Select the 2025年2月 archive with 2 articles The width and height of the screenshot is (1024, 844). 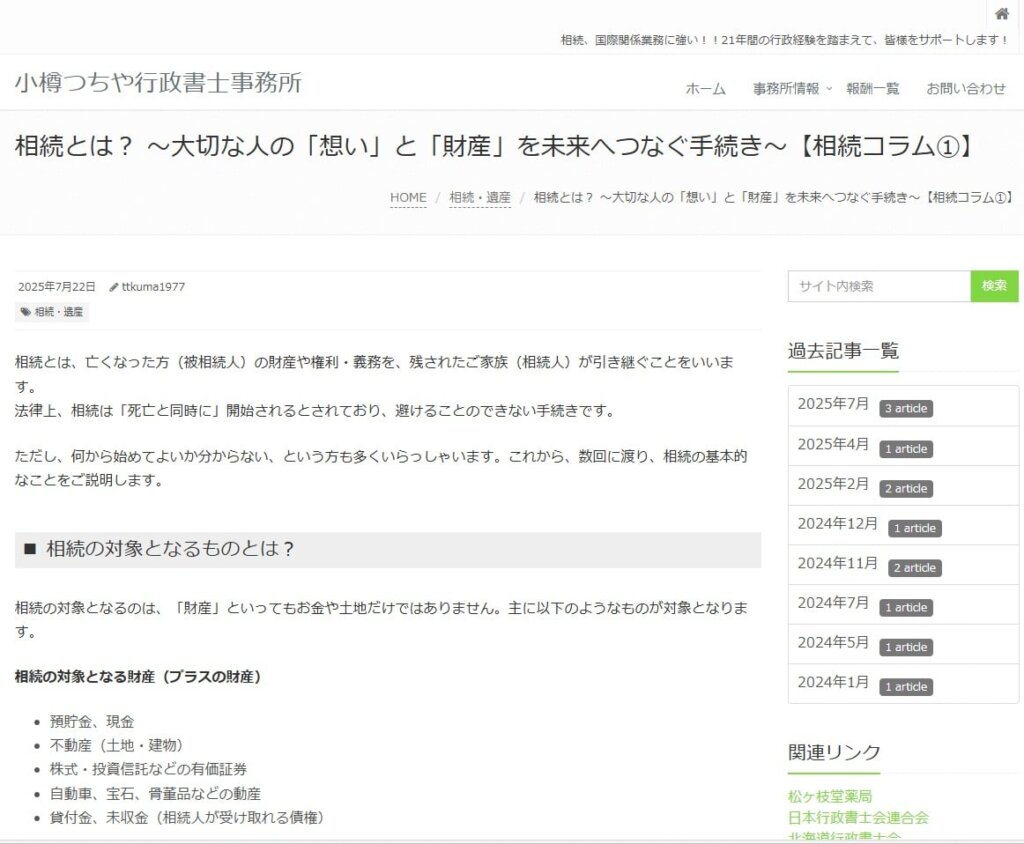pos(833,484)
